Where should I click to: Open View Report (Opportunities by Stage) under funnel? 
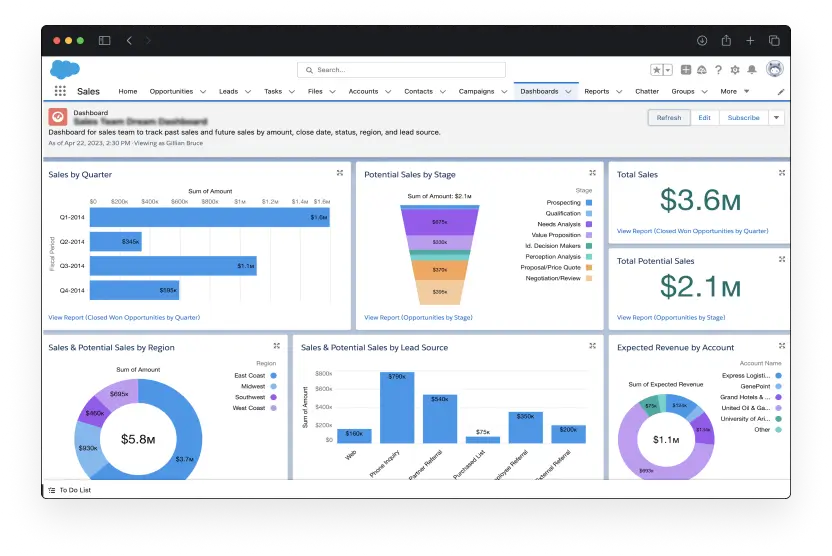pyautogui.click(x=418, y=317)
